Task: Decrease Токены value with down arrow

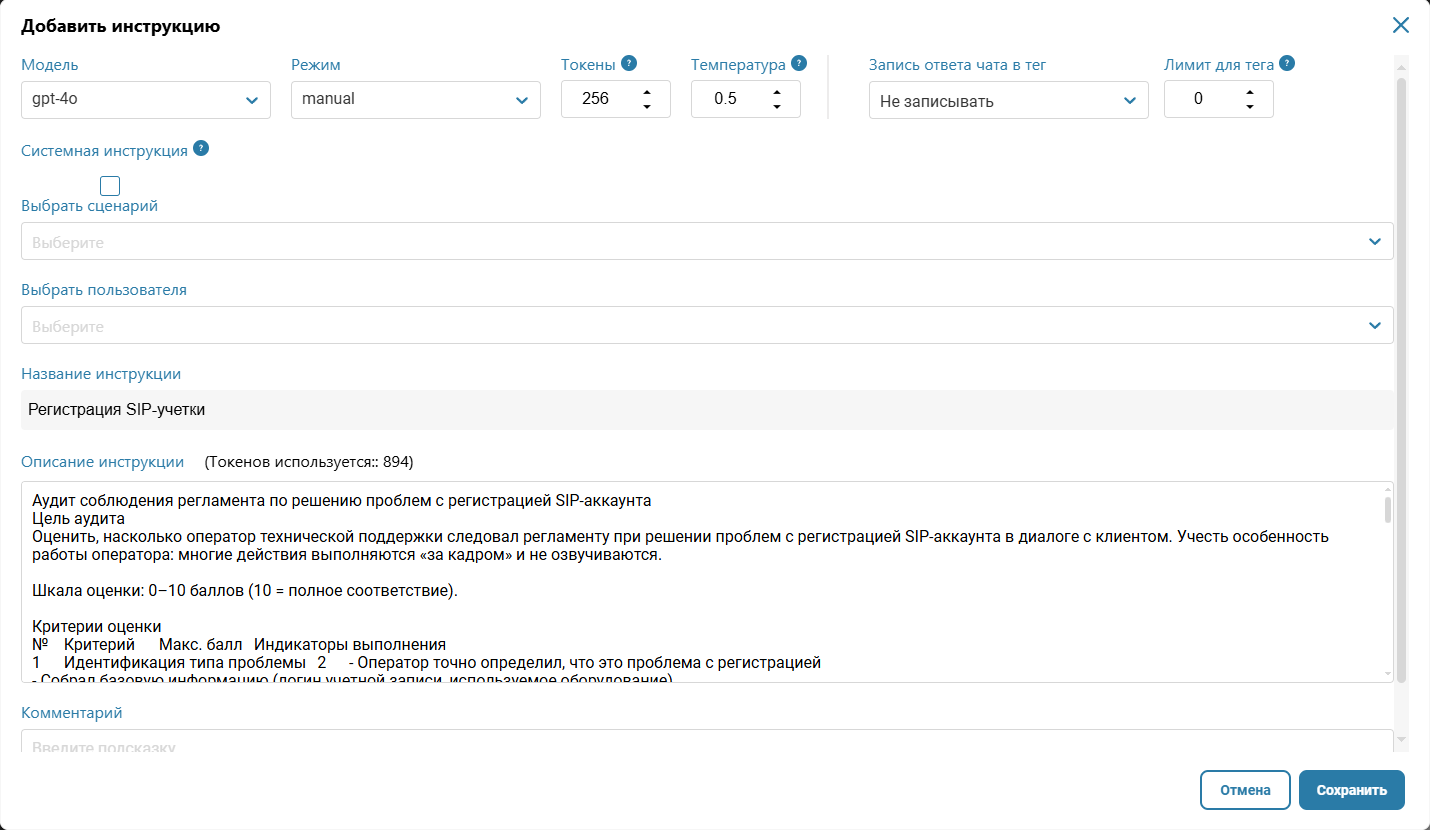Action: click(x=647, y=107)
